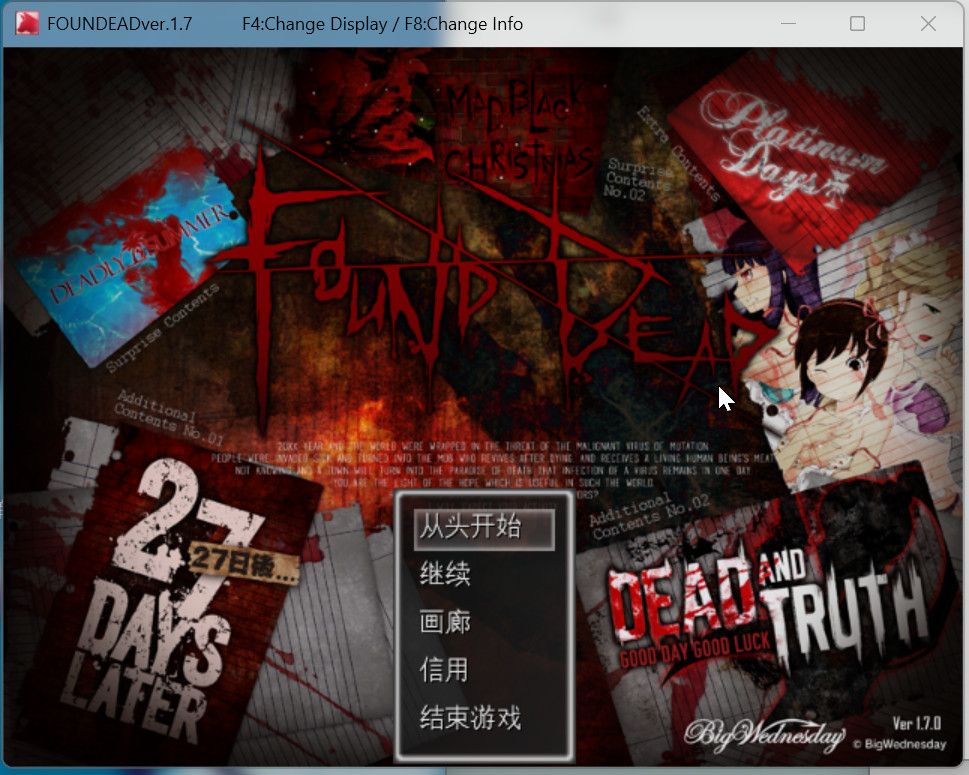Click the Ver 1.7.0 version text
969x775 pixels.
917,723
